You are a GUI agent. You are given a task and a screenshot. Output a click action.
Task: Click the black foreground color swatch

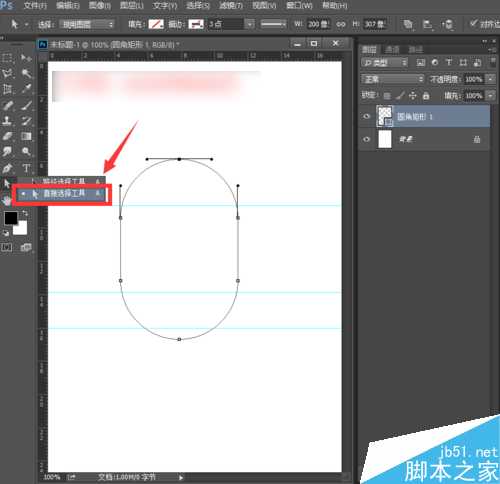11,218
